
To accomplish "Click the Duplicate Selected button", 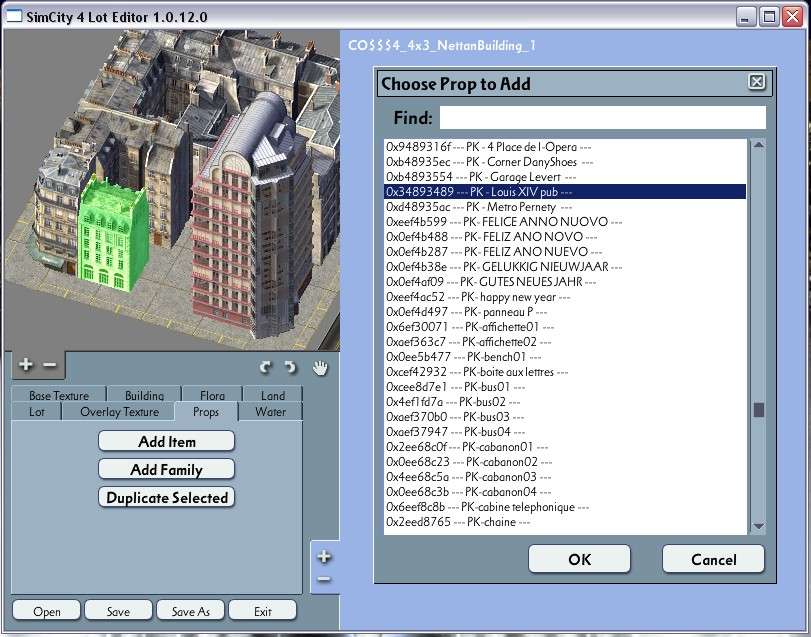I will [x=167, y=497].
